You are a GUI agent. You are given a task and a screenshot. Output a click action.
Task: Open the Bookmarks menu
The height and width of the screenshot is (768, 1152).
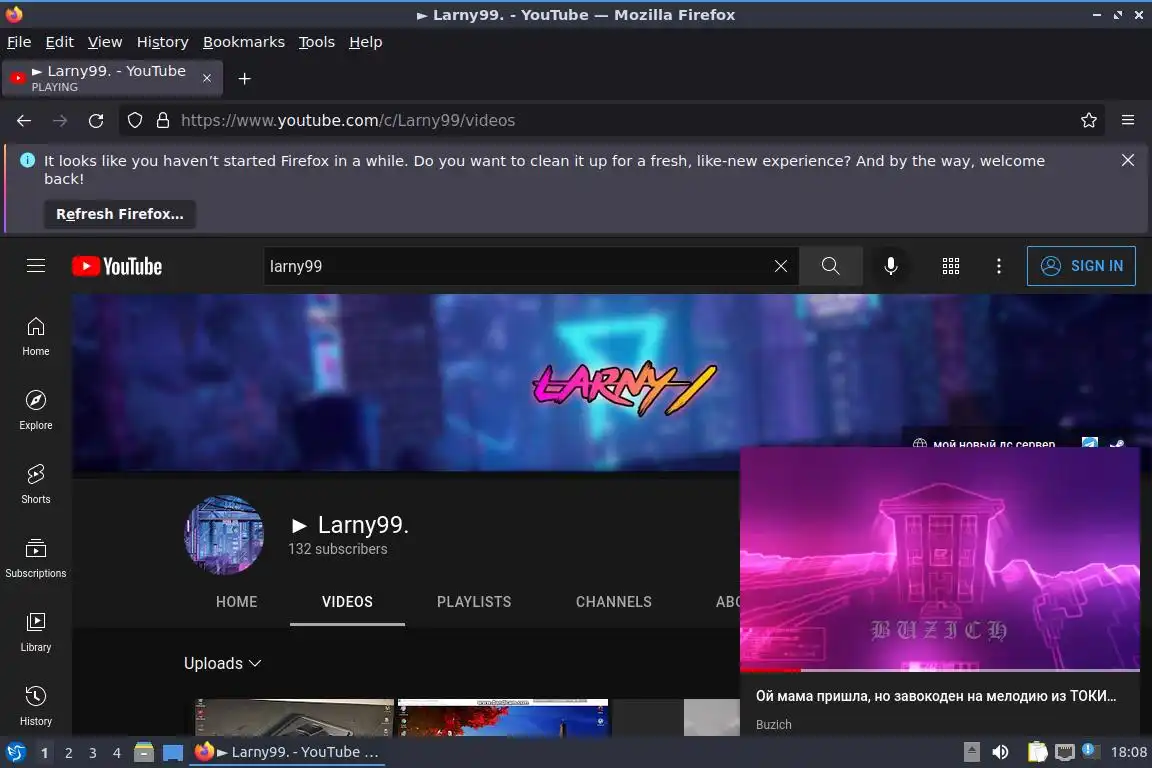tap(244, 42)
